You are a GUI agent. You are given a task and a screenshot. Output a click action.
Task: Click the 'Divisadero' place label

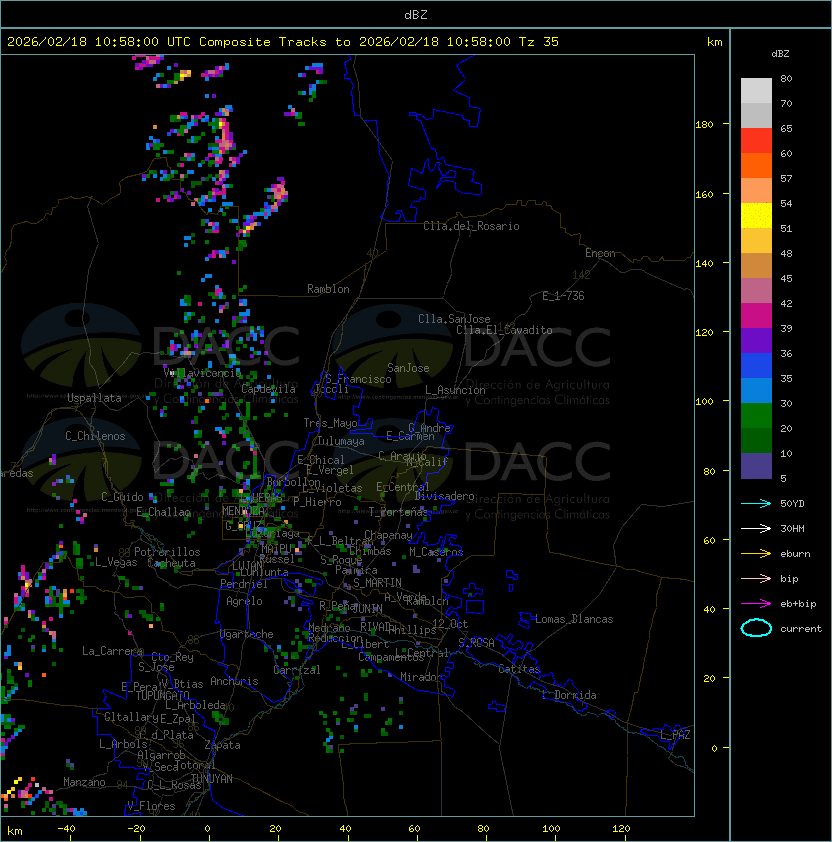pos(445,496)
